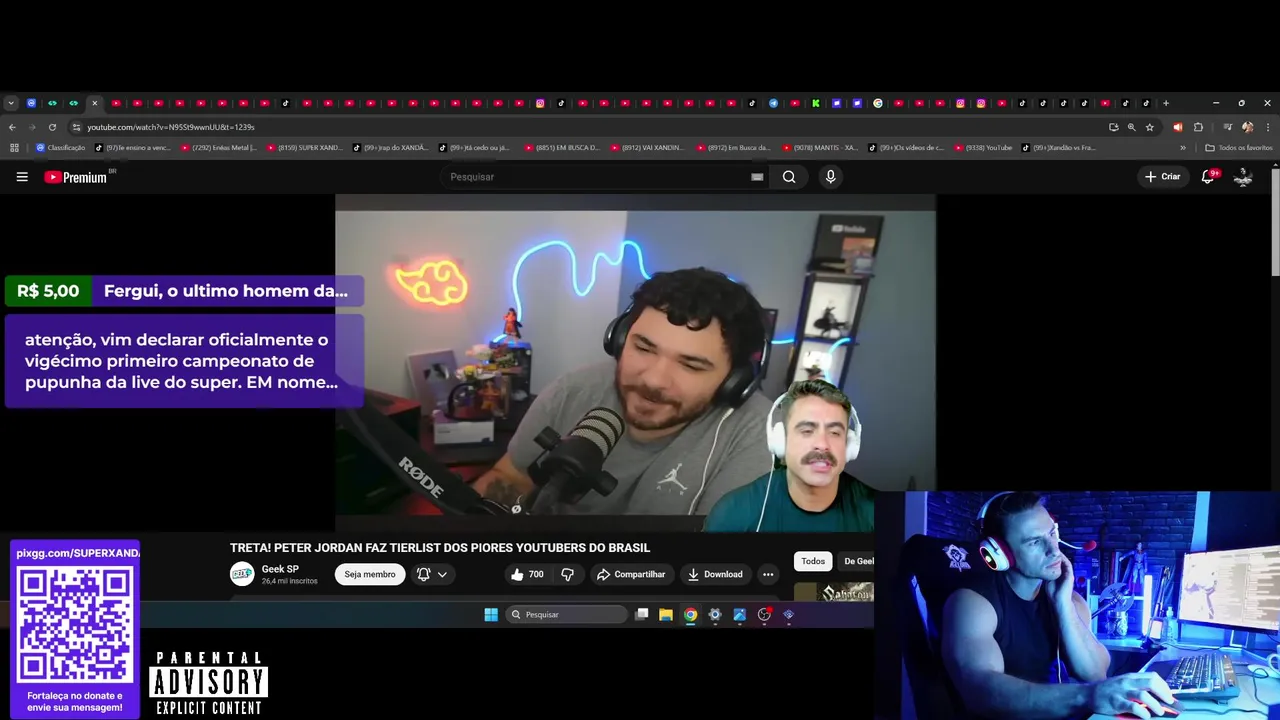Close the current active tab
1280x720 pixels.
(x=95, y=103)
